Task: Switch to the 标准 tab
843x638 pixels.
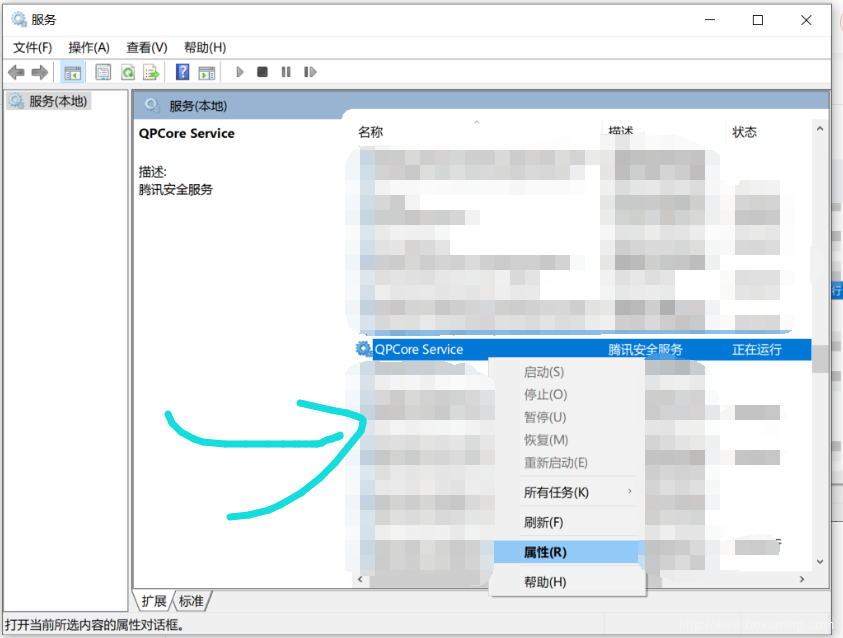Action: coord(191,601)
